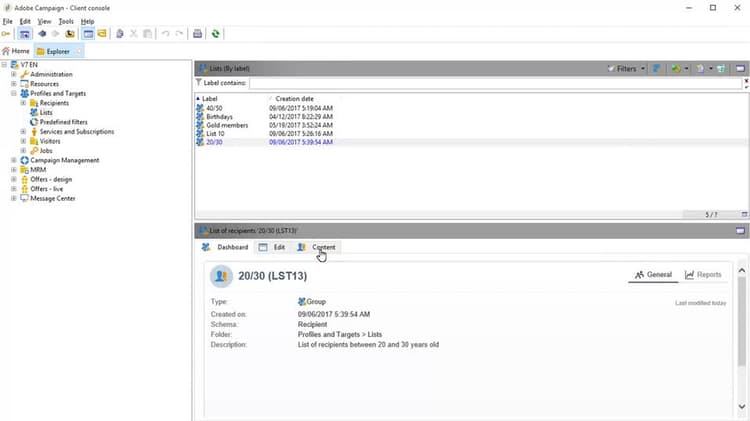Image resolution: width=750 pixels, height=421 pixels.
Task: Click the new list icon beside Filters
Action: tap(657, 69)
